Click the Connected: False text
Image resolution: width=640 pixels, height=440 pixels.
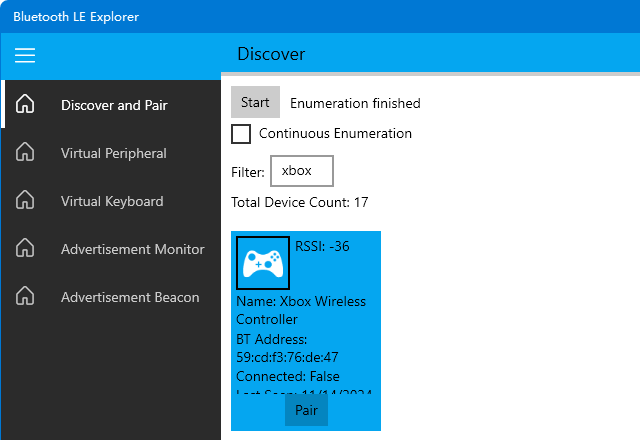[x=287, y=376]
